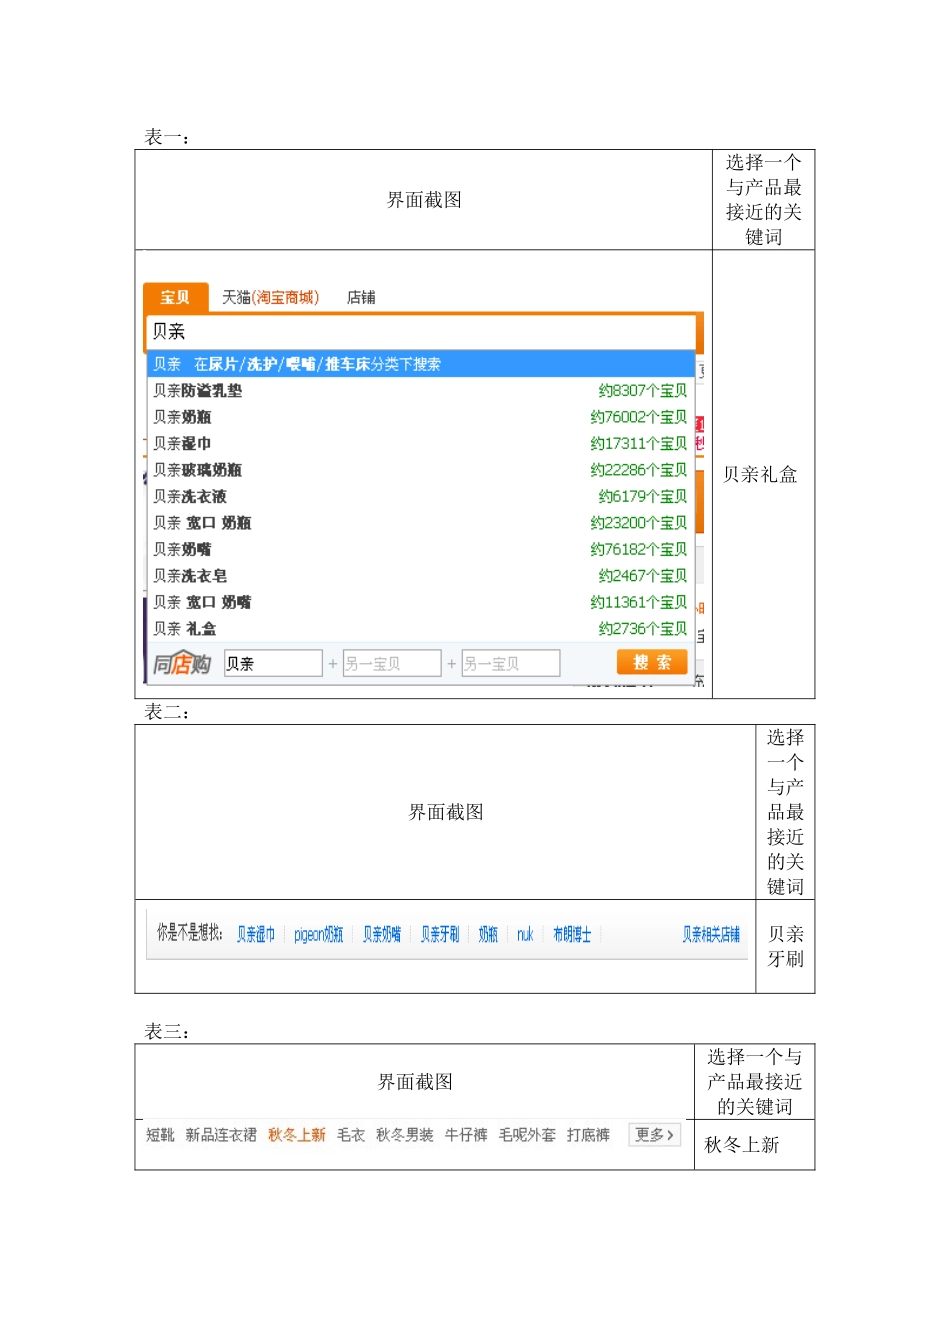Open the nuk related search link

tap(525, 934)
